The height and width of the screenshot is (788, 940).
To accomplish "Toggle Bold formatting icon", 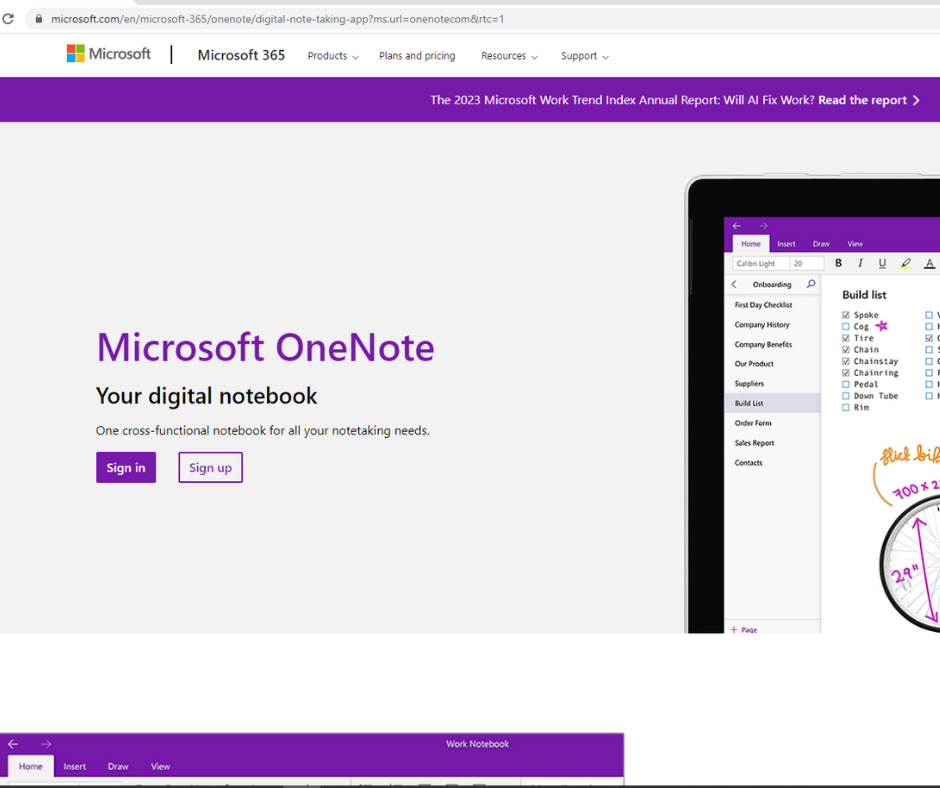I will click(838, 263).
